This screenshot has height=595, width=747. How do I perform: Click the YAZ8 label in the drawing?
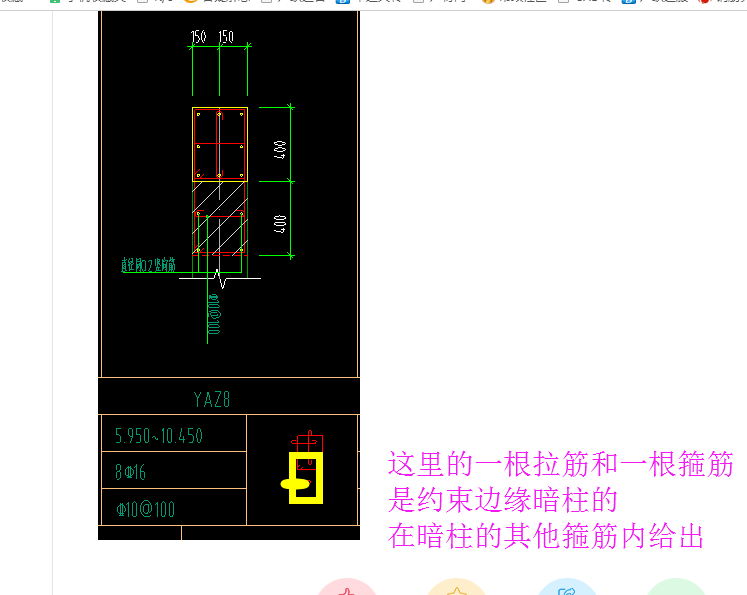pos(212,399)
